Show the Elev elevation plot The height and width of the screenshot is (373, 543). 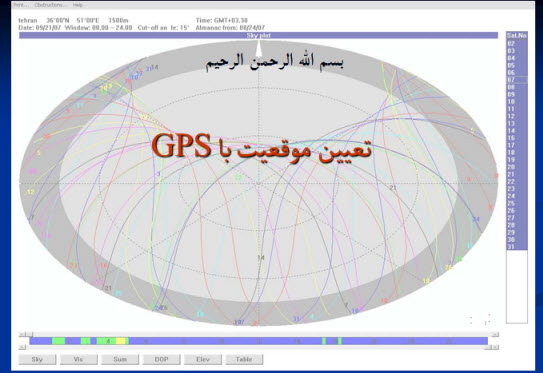203,359
